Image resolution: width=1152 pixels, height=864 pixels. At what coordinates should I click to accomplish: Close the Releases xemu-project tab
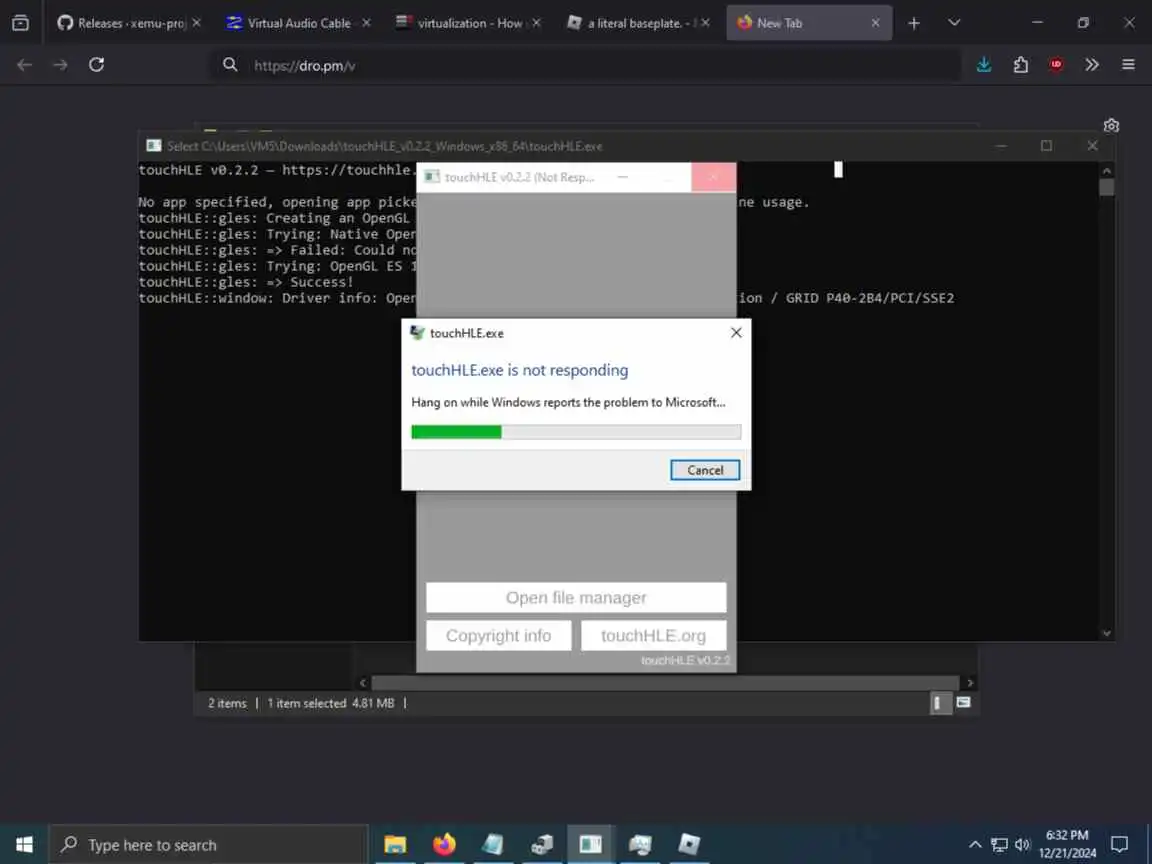[196, 23]
